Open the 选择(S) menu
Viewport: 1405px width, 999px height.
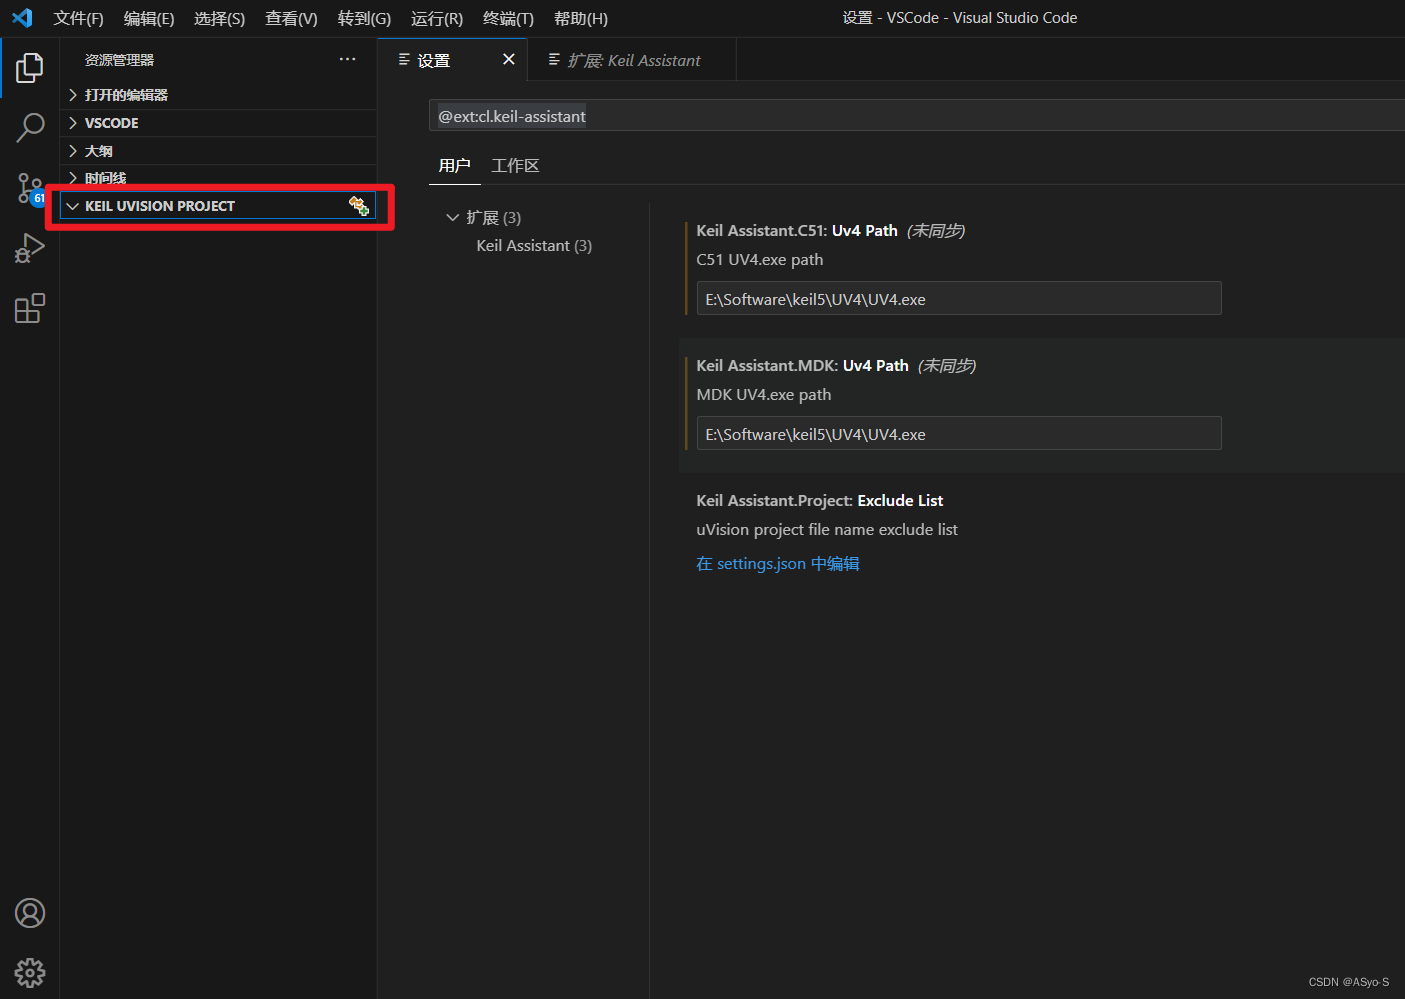pos(219,18)
